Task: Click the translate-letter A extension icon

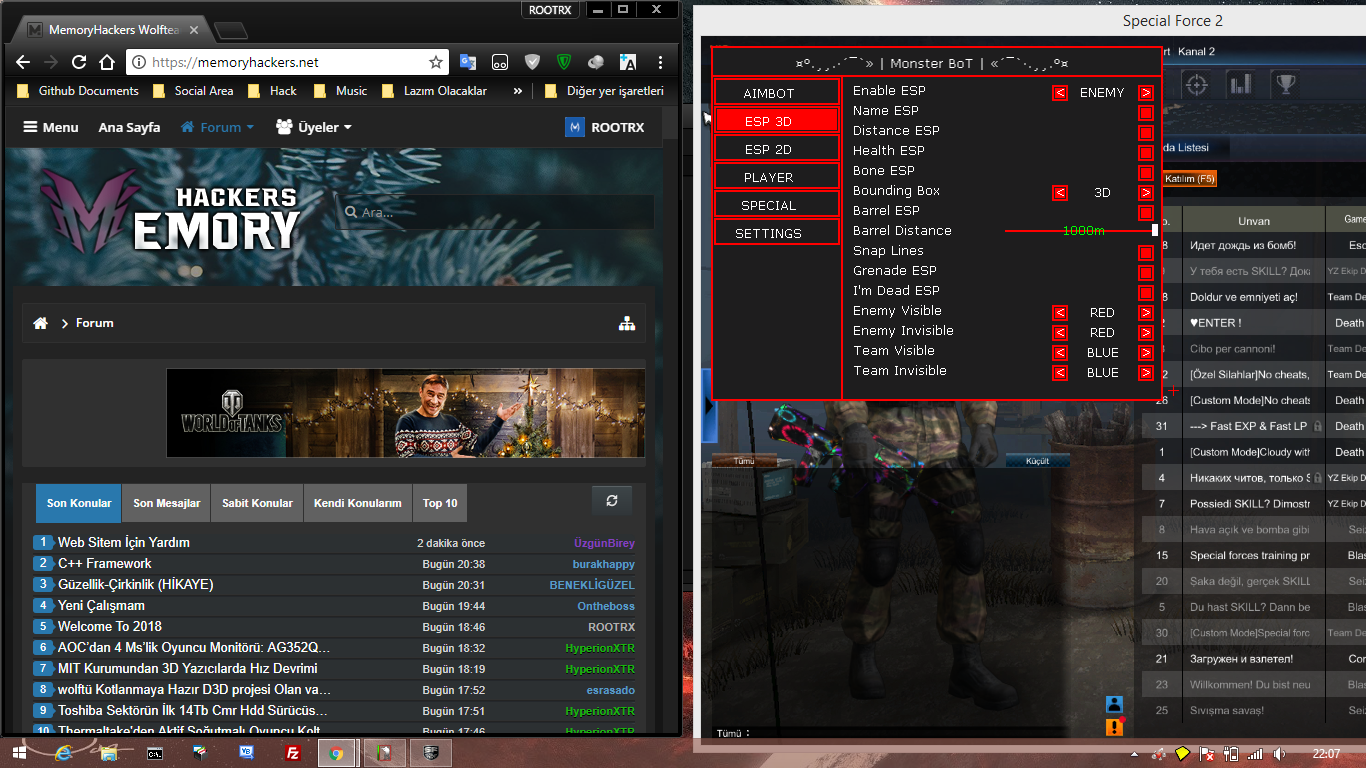Action: click(628, 62)
